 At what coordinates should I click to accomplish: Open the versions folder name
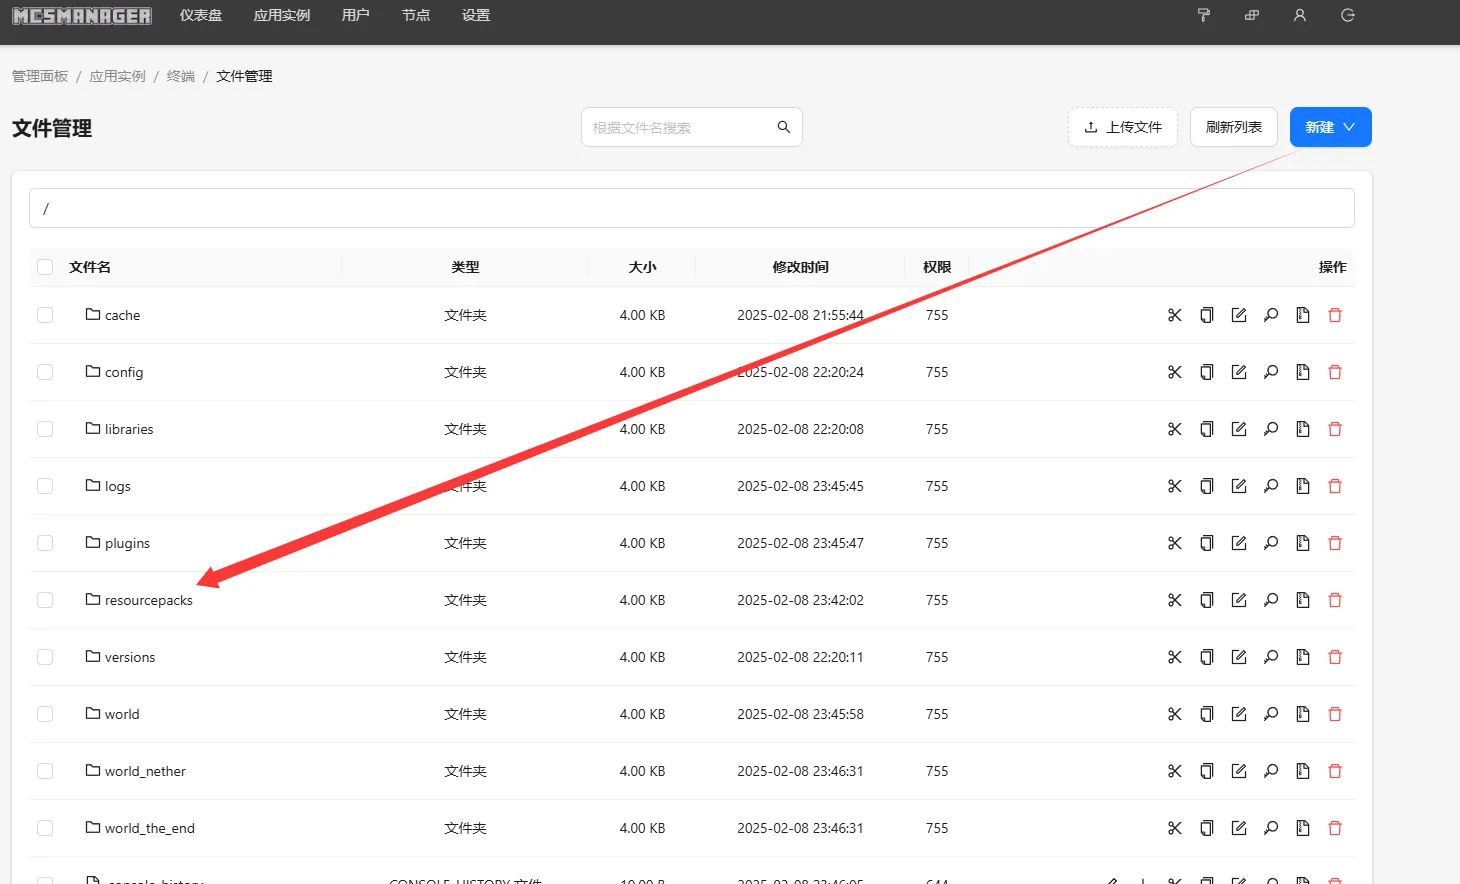coord(130,657)
